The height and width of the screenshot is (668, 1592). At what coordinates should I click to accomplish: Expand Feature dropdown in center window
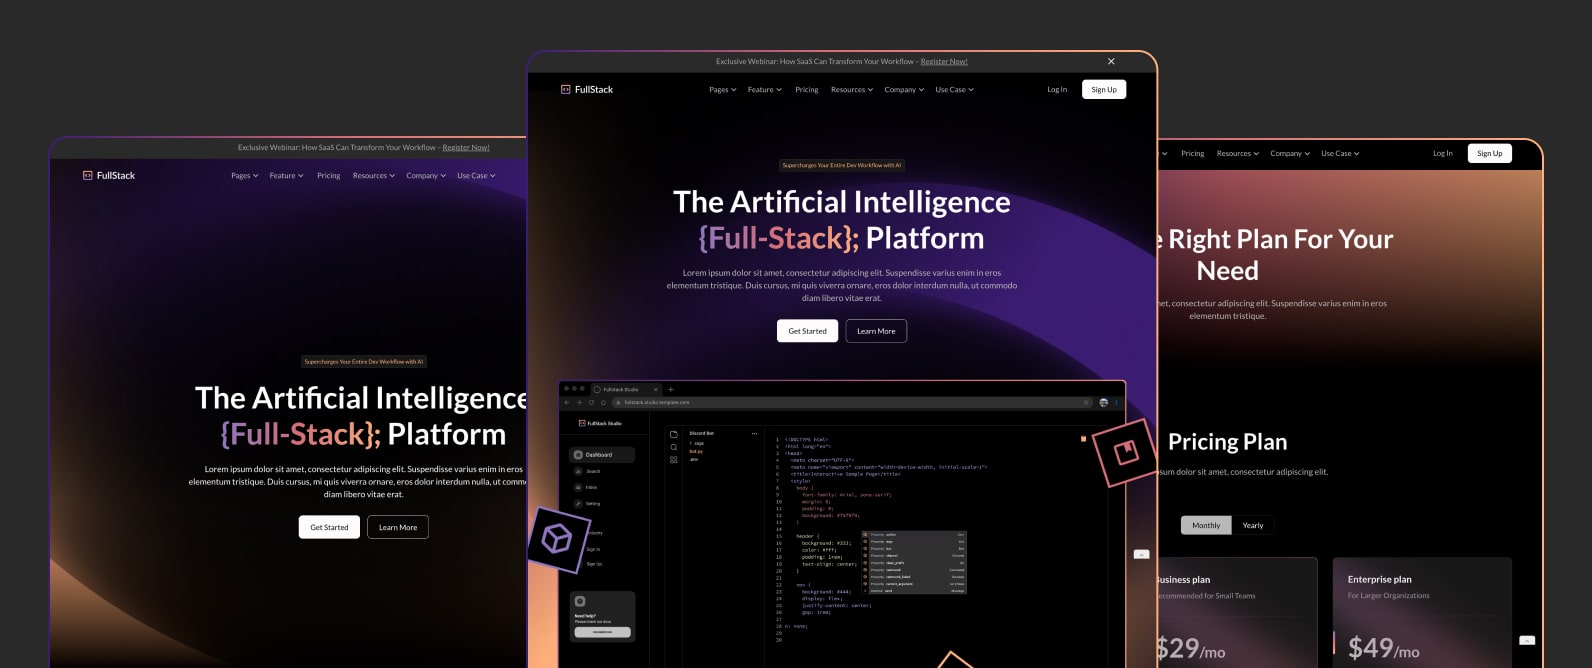click(x=765, y=90)
